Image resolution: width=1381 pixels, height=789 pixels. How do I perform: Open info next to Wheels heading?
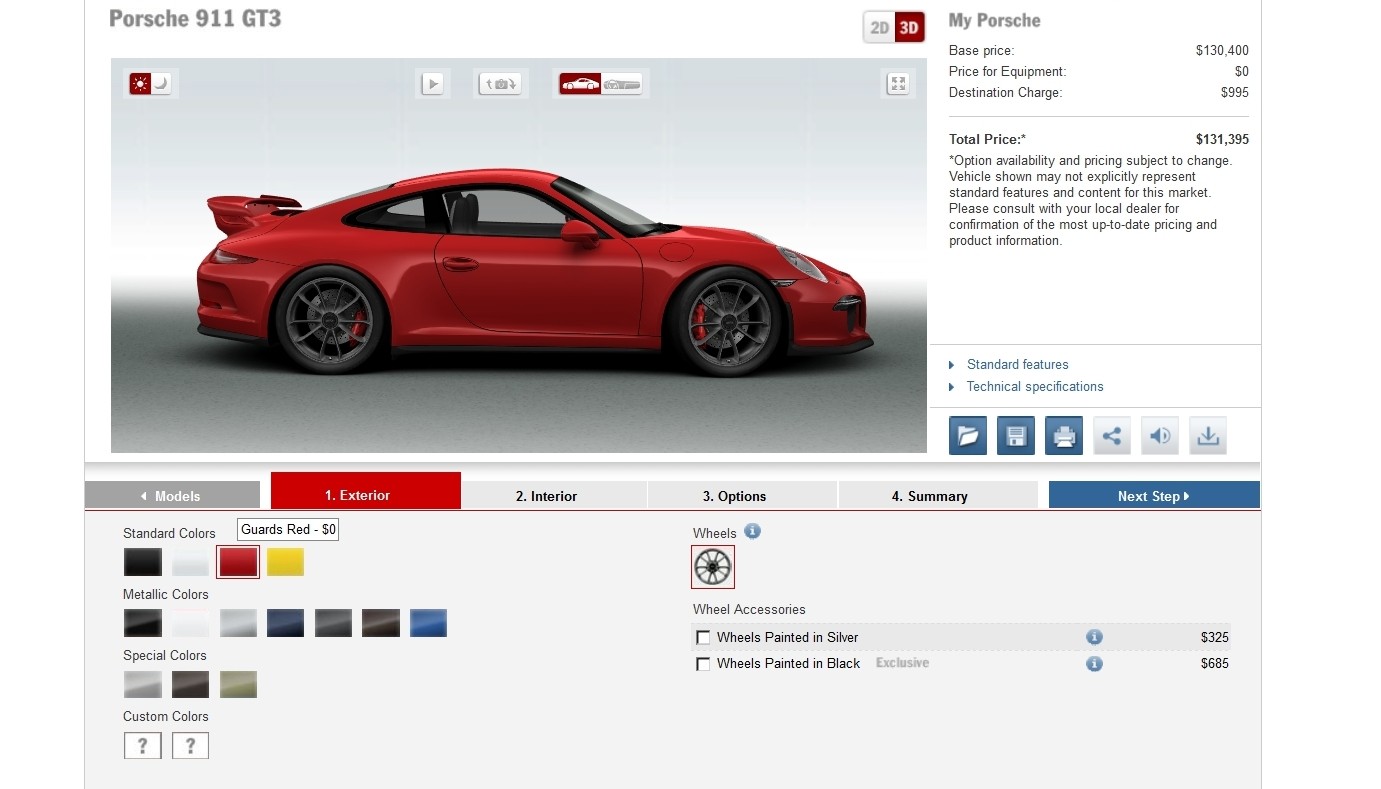coord(753,531)
